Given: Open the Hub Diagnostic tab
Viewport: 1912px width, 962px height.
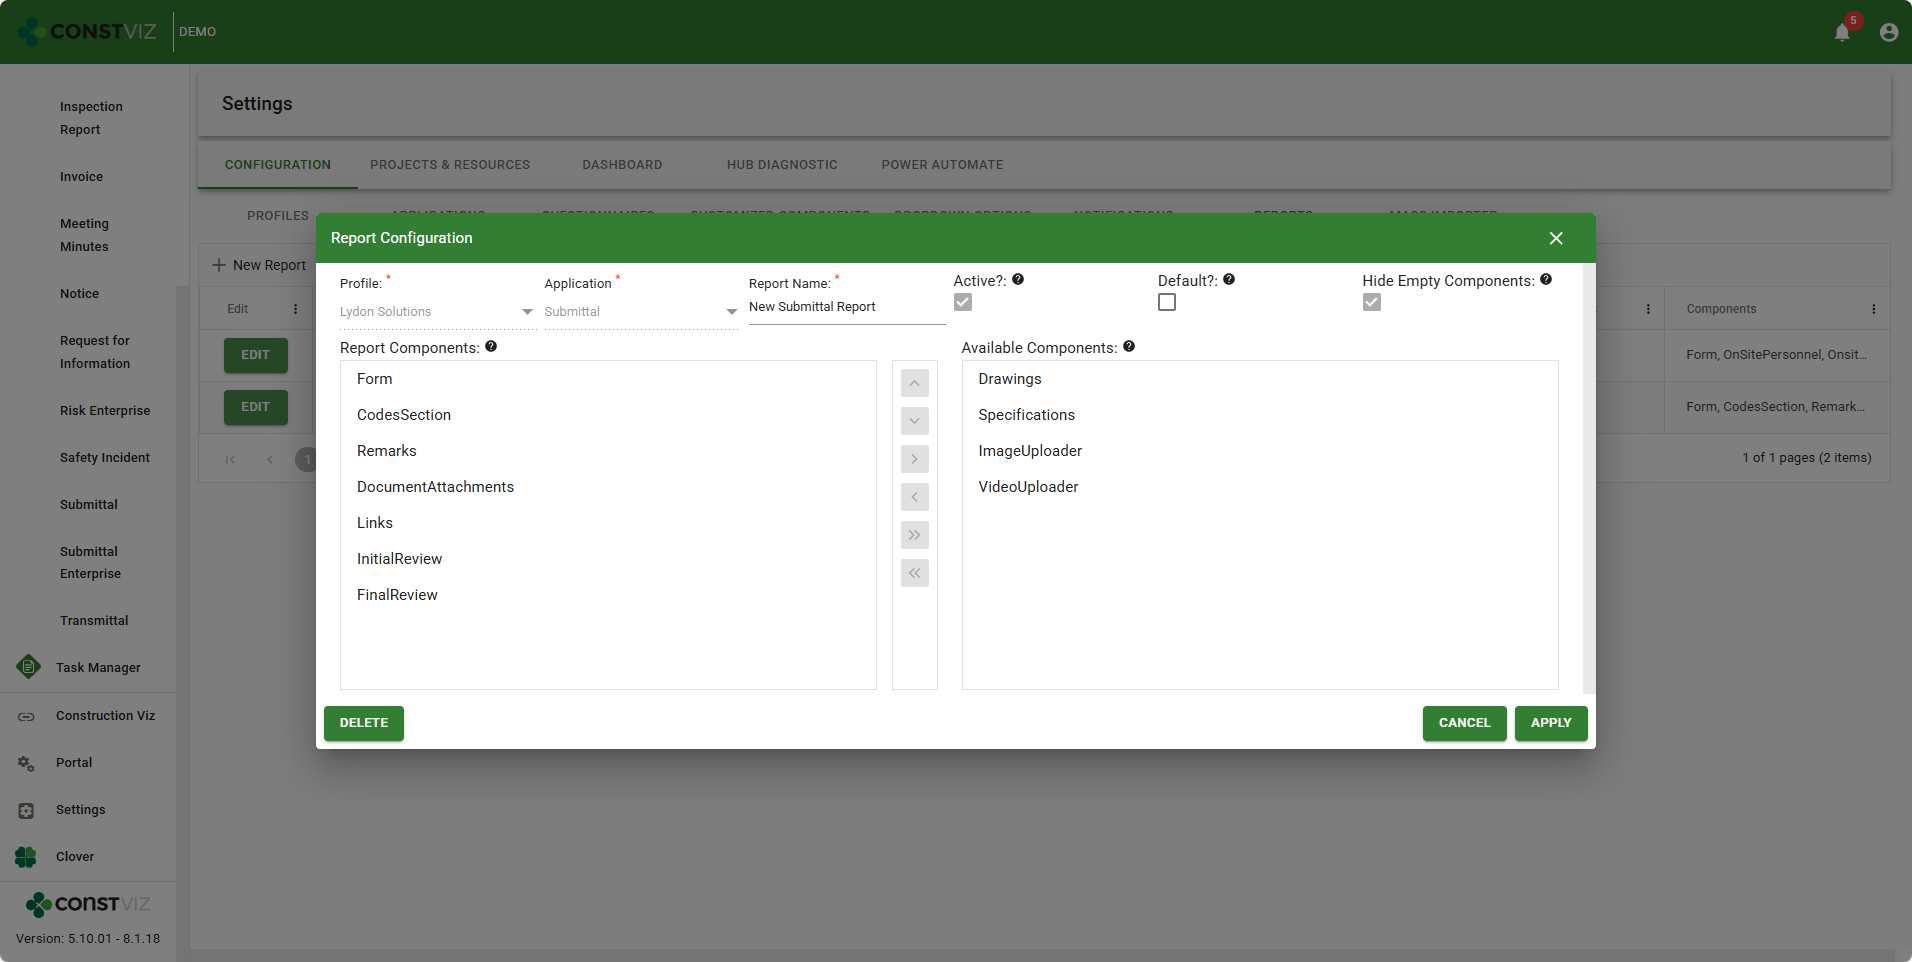Looking at the screenshot, I should [782, 165].
